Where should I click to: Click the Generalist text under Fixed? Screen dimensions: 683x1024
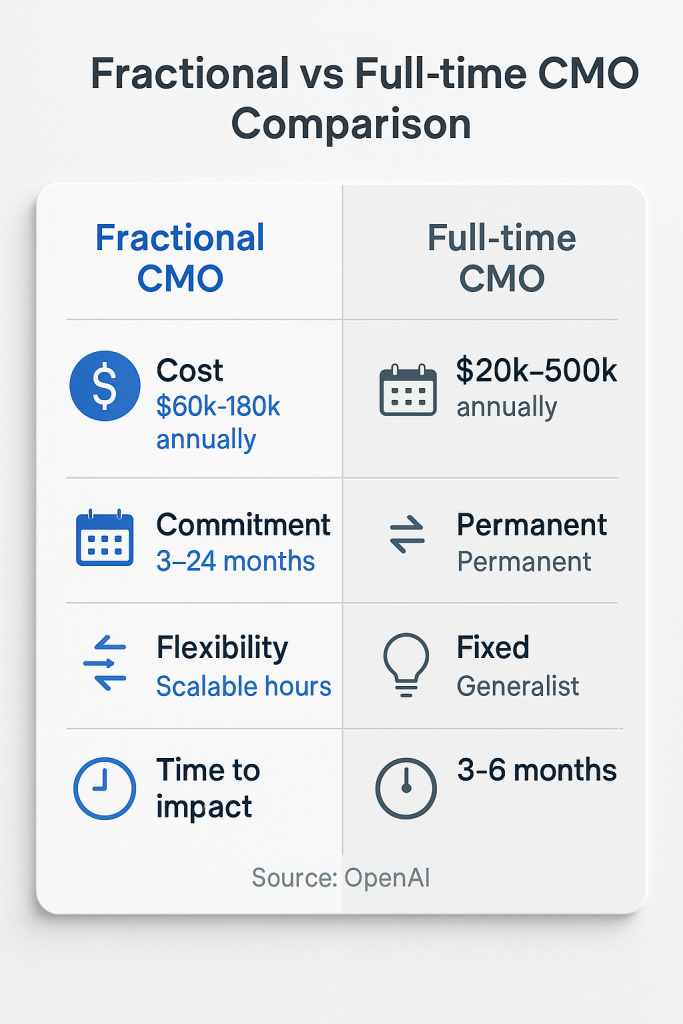coord(518,686)
